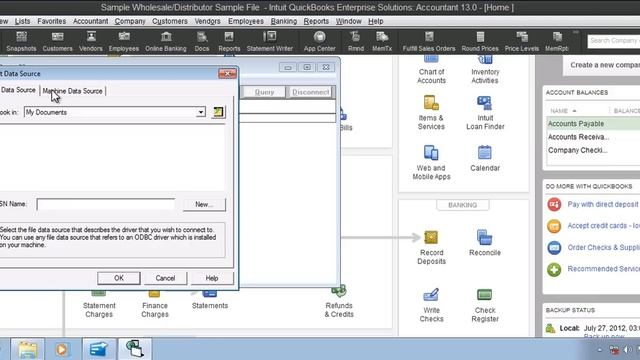Open the Order Checks & Supplies link
This screenshot has height=360, width=640.
click(603, 247)
